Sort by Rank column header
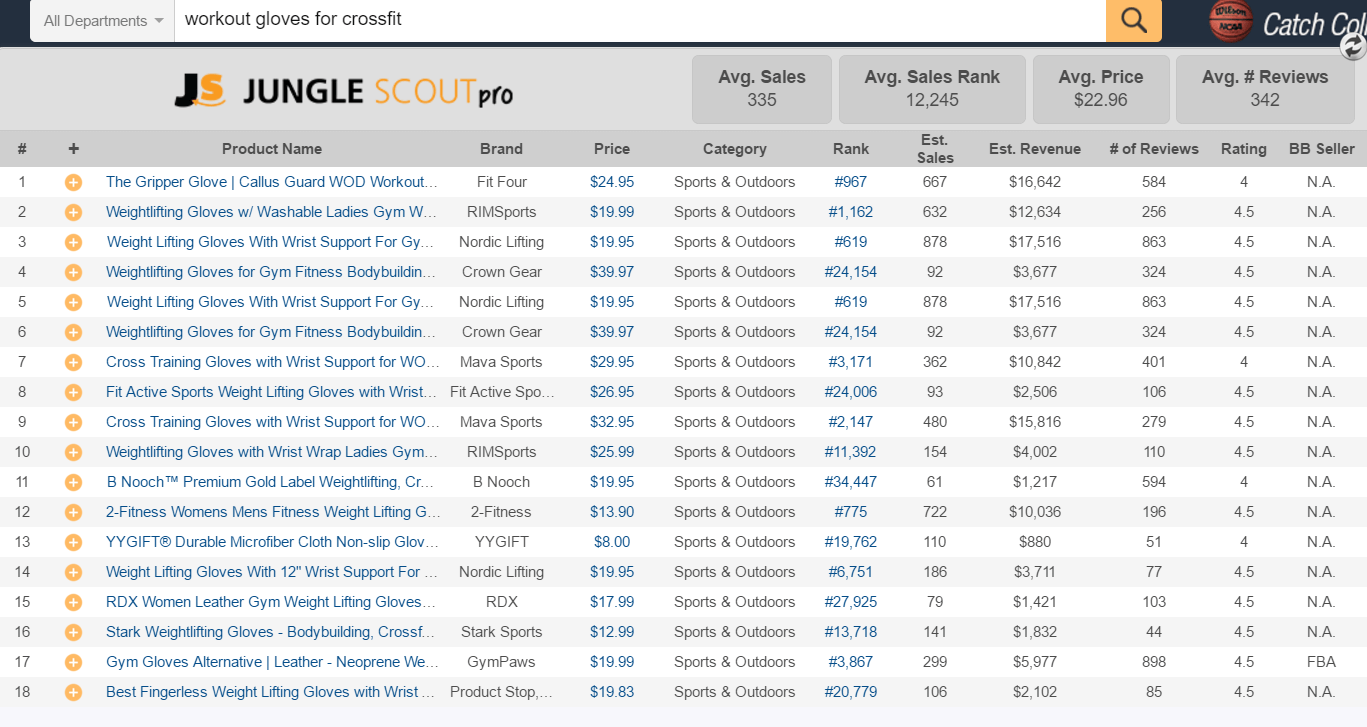Viewport: 1367px width, 727px height. click(851, 149)
